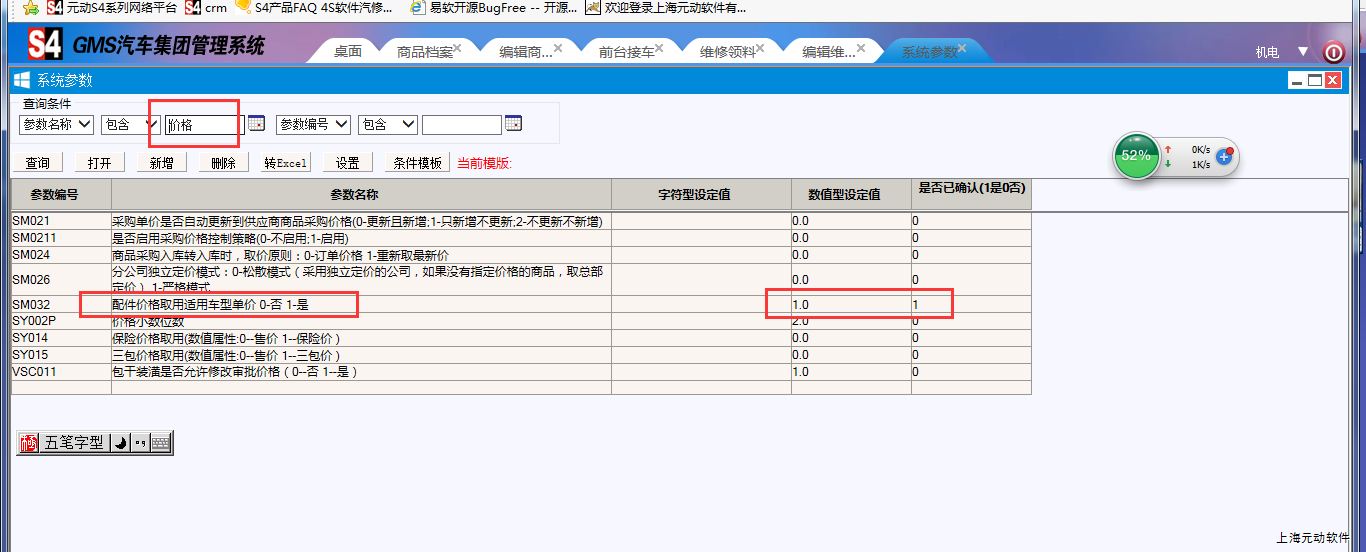
Task: Switch to the 前台接车 tab
Action: (626, 52)
